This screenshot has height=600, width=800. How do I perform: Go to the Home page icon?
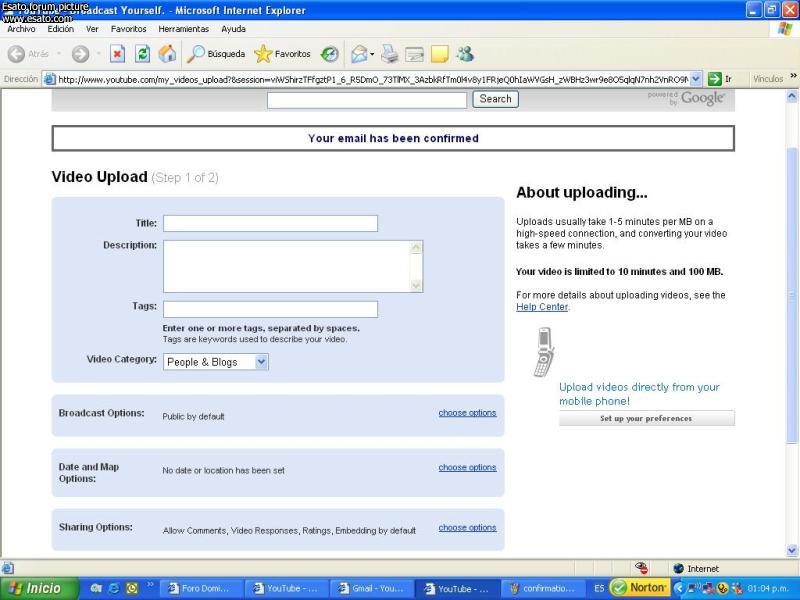coord(167,54)
